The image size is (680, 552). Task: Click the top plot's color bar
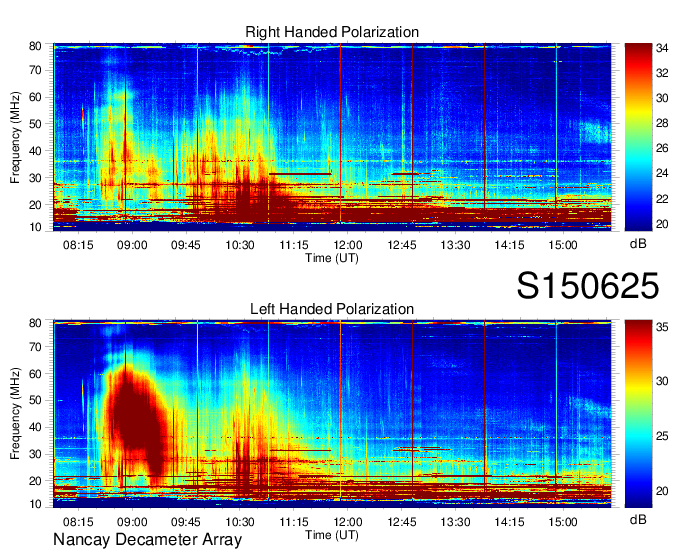[638, 137]
